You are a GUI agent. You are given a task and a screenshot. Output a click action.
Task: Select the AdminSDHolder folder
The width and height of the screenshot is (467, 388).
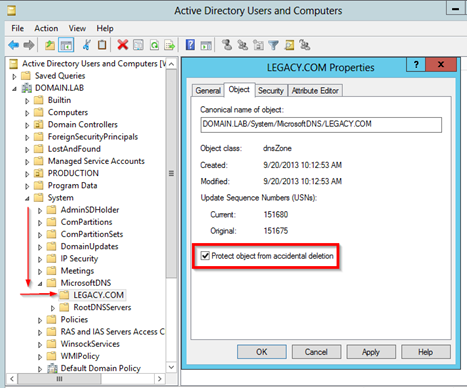90,210
